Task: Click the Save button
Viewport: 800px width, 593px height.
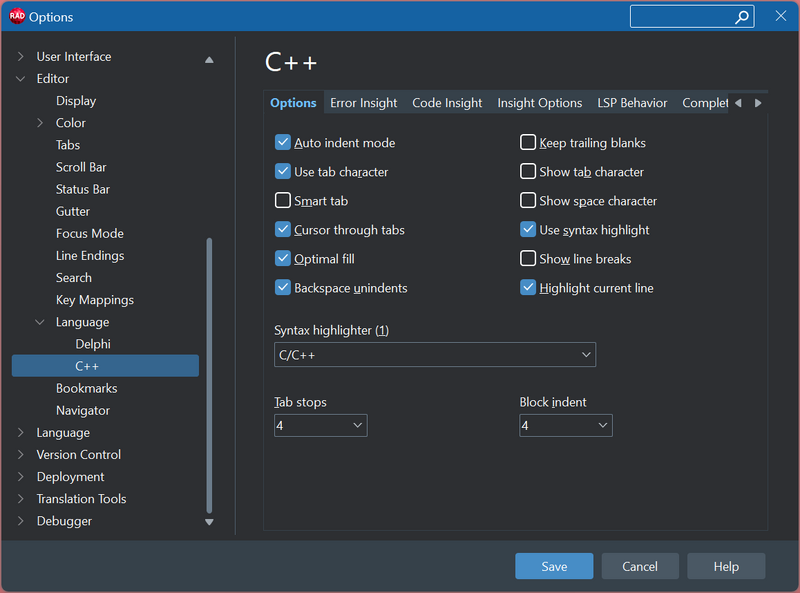Action: click(554, 566)
